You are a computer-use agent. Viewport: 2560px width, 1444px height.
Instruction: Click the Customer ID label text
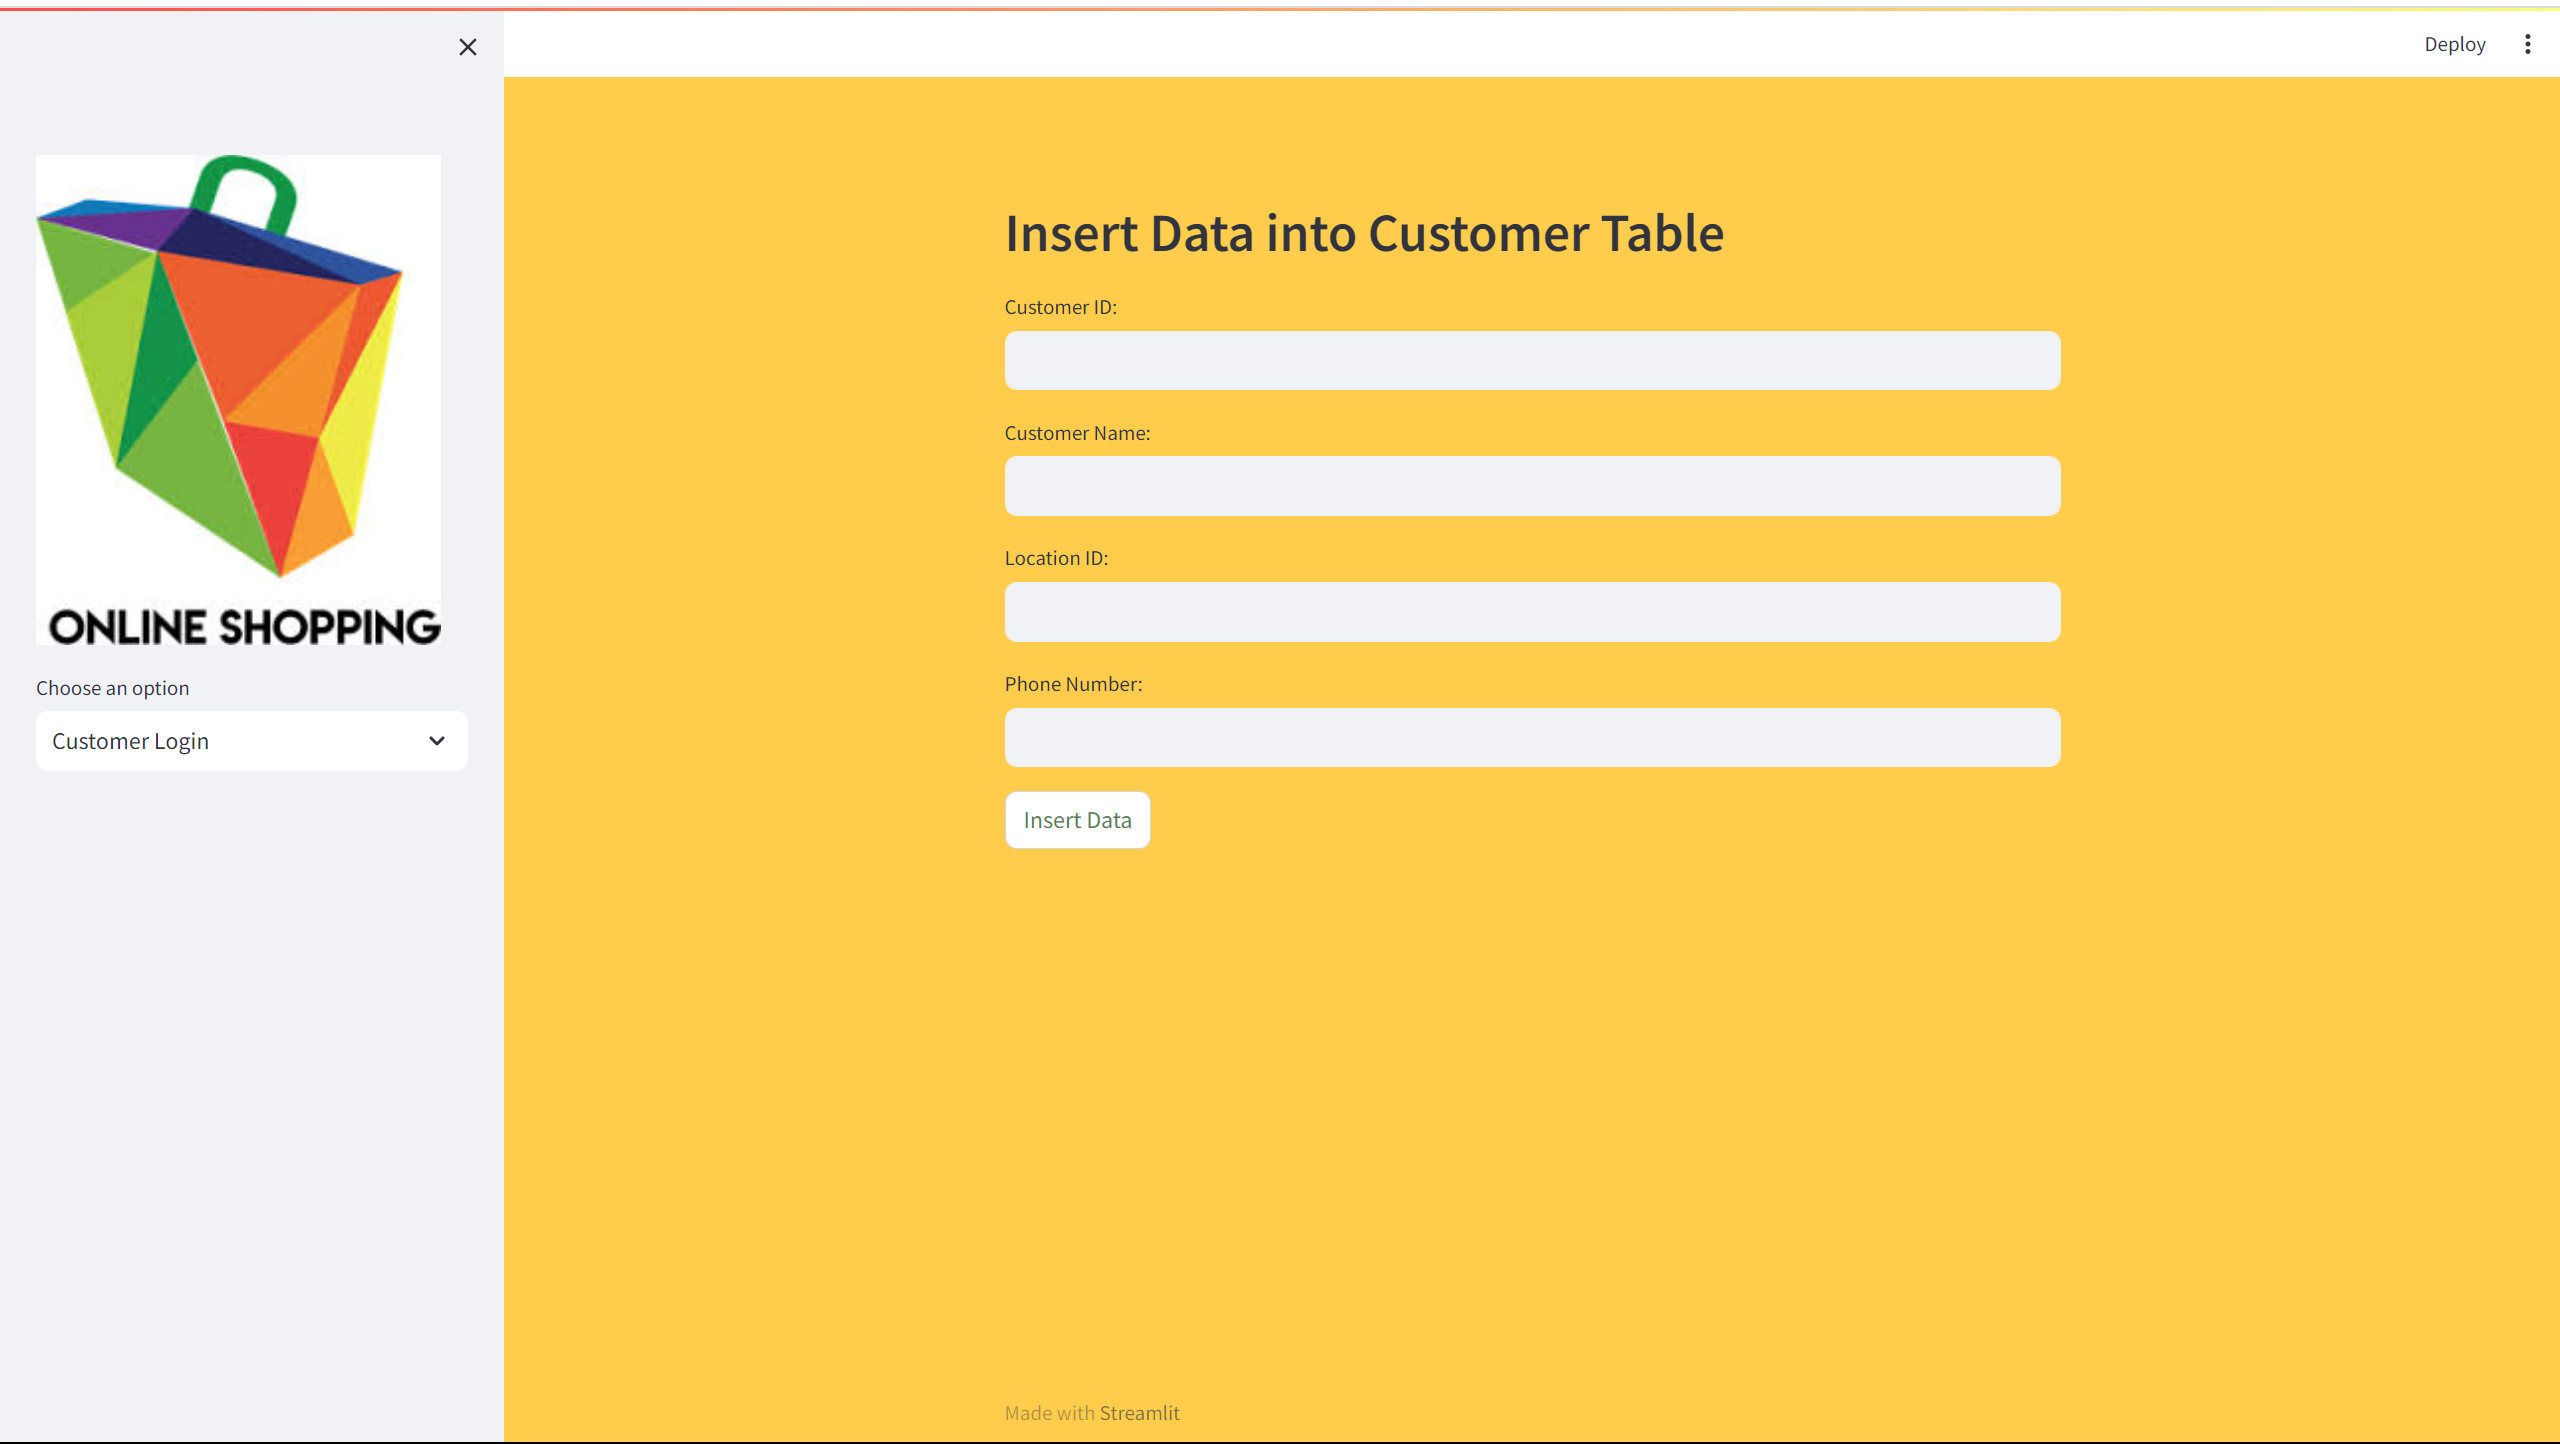pyautogui.click(x=1060, y=307)
